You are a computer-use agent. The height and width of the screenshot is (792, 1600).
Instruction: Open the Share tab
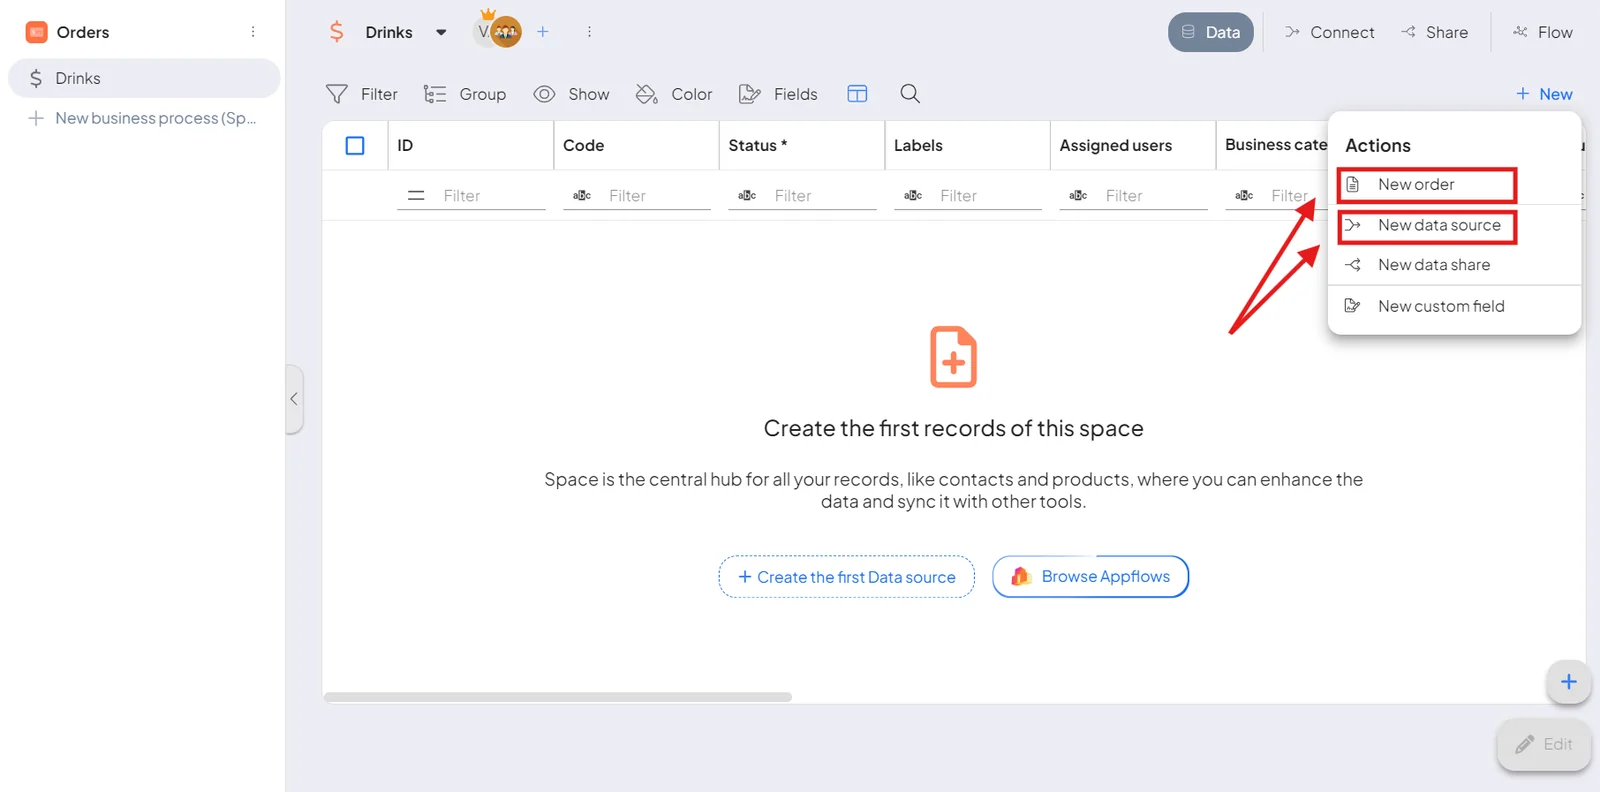(1434, 32)
